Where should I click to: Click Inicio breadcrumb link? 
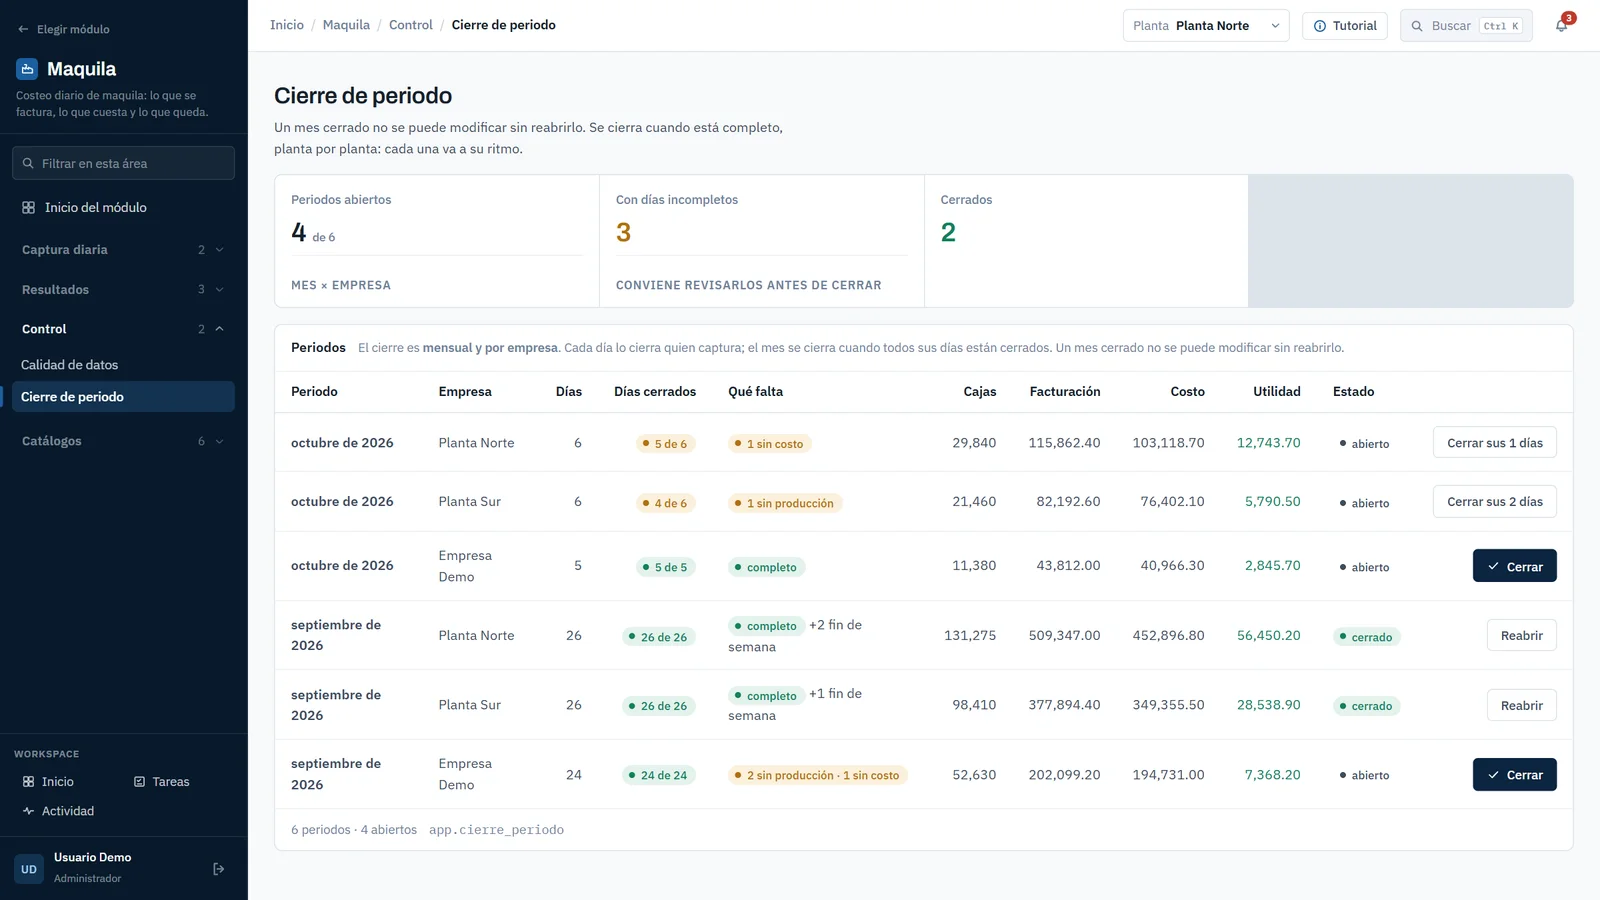(287, 25)
